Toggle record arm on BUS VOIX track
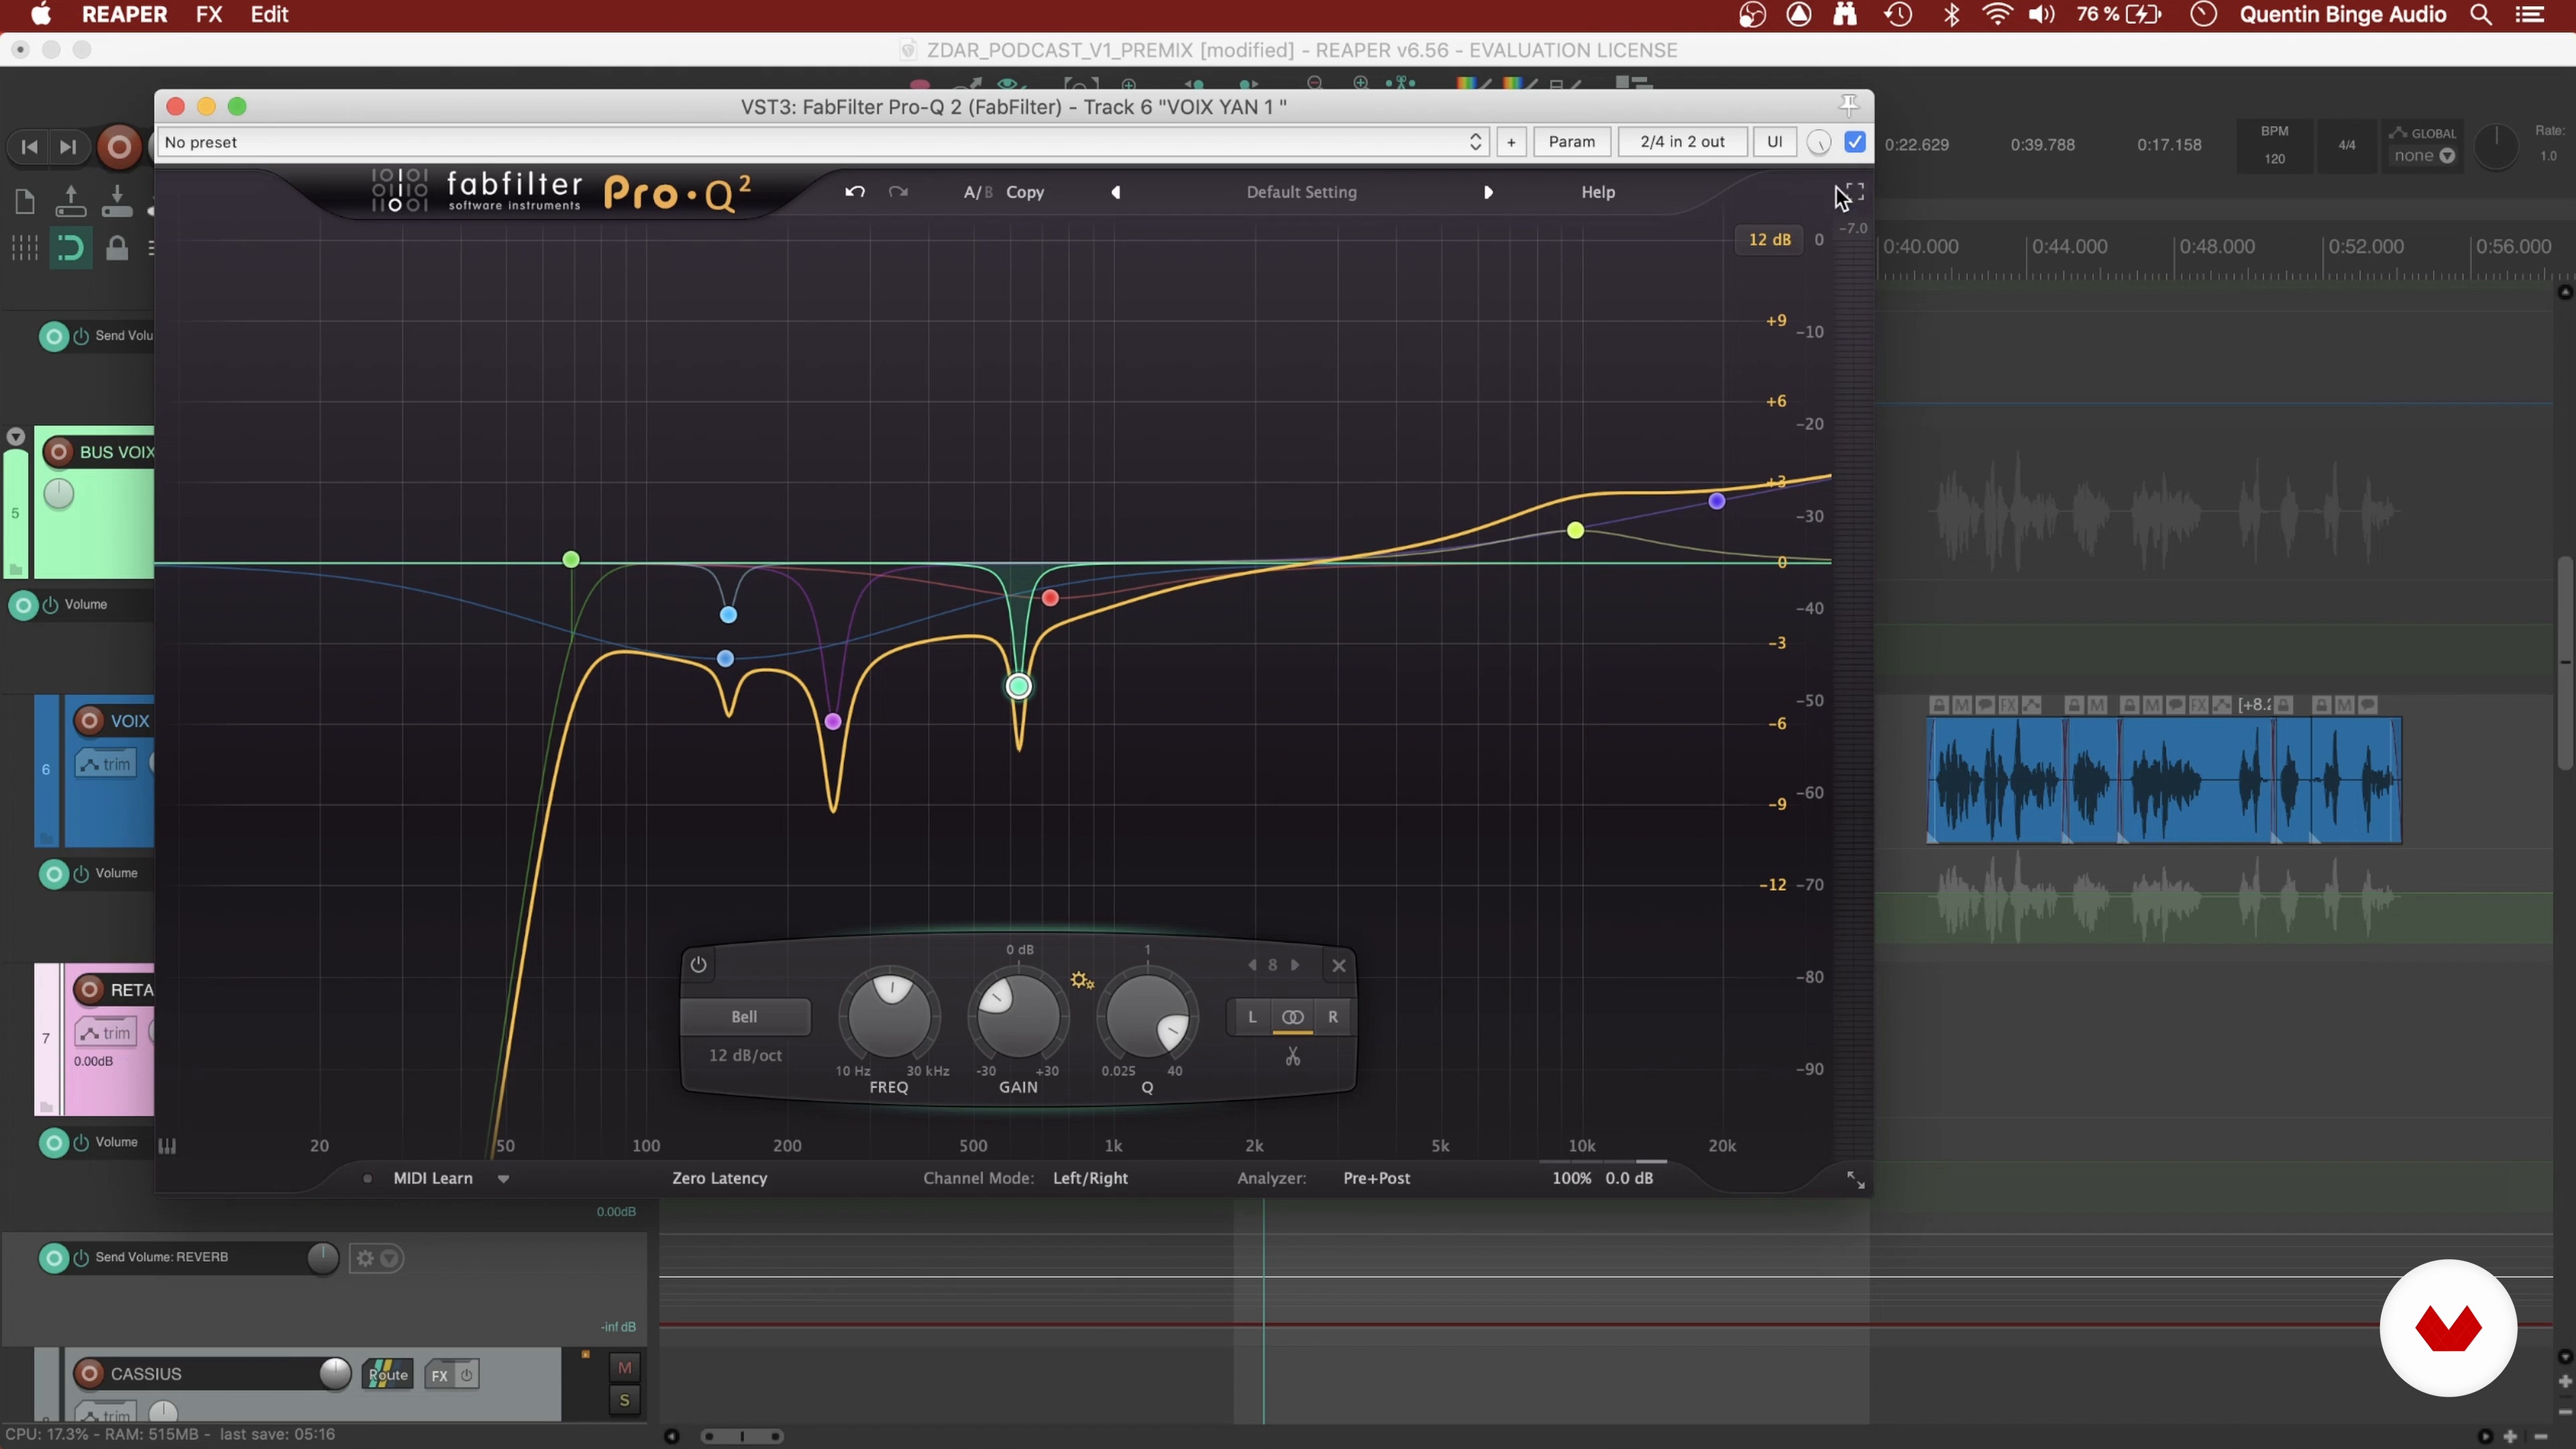This screenshot has height=1449, width=2576. (59, 452)
